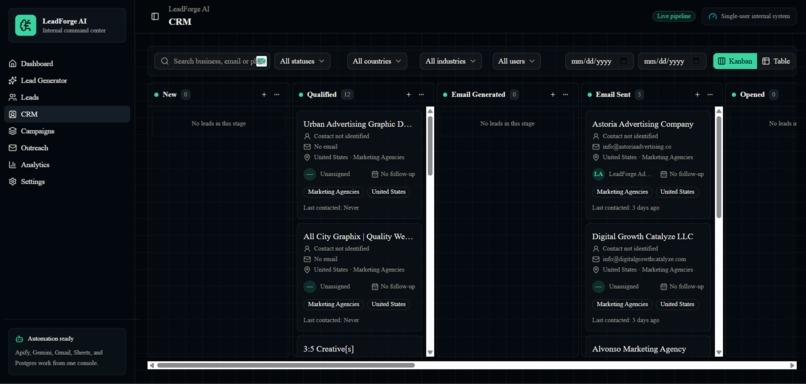Toggle the sidebar collapse icon
Image resolution: width=806 pixels, height=384 pixels.
[155, 16]
